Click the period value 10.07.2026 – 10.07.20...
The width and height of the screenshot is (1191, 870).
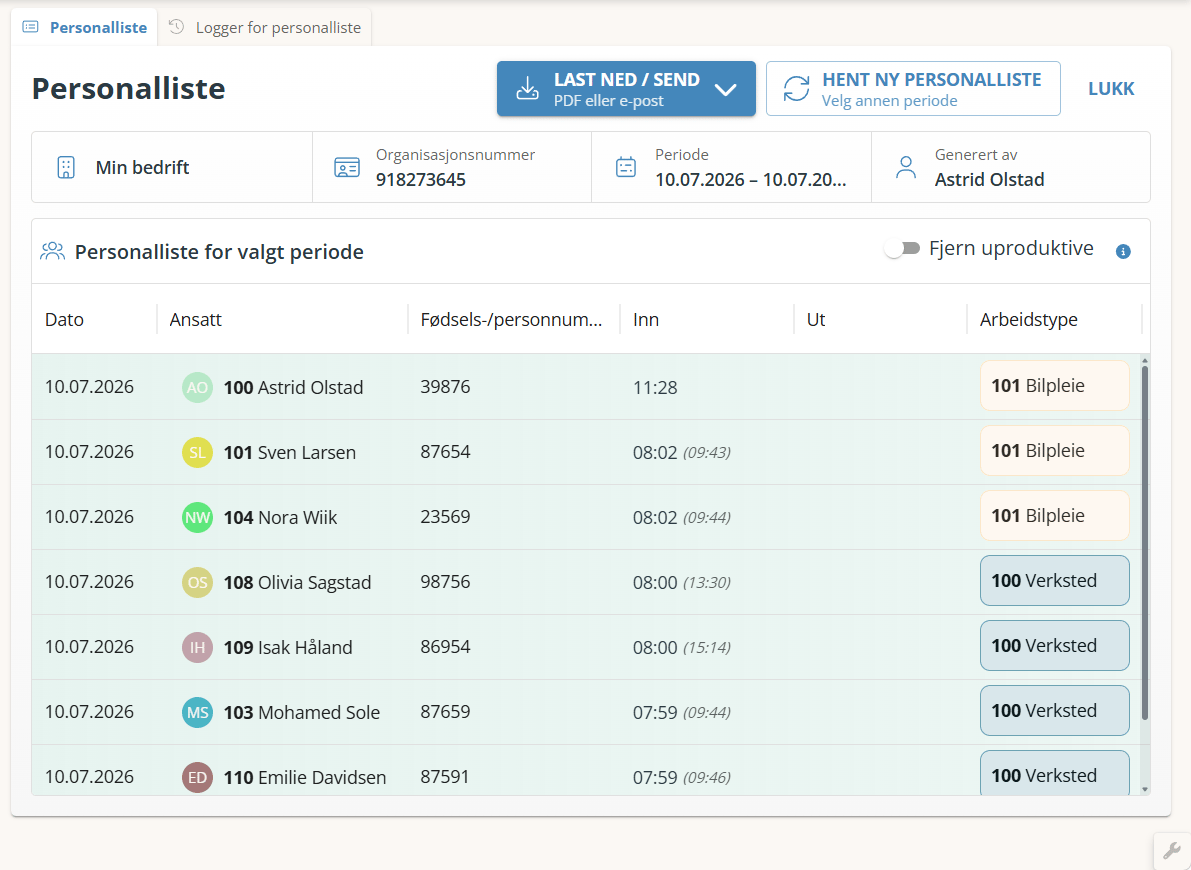(x=750, y=180)
